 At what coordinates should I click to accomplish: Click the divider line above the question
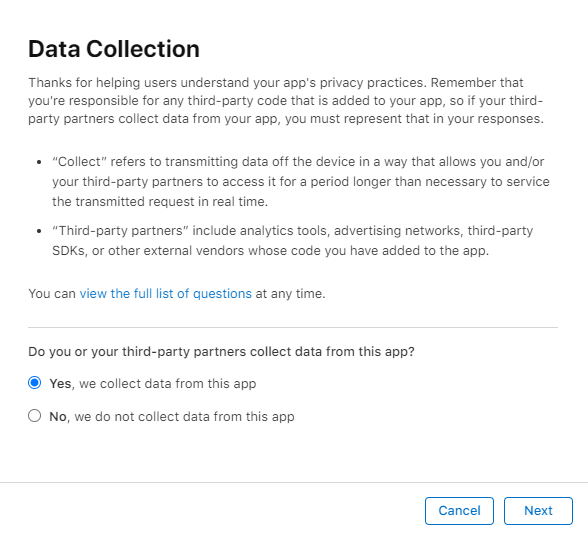click(x=293, y=327)
